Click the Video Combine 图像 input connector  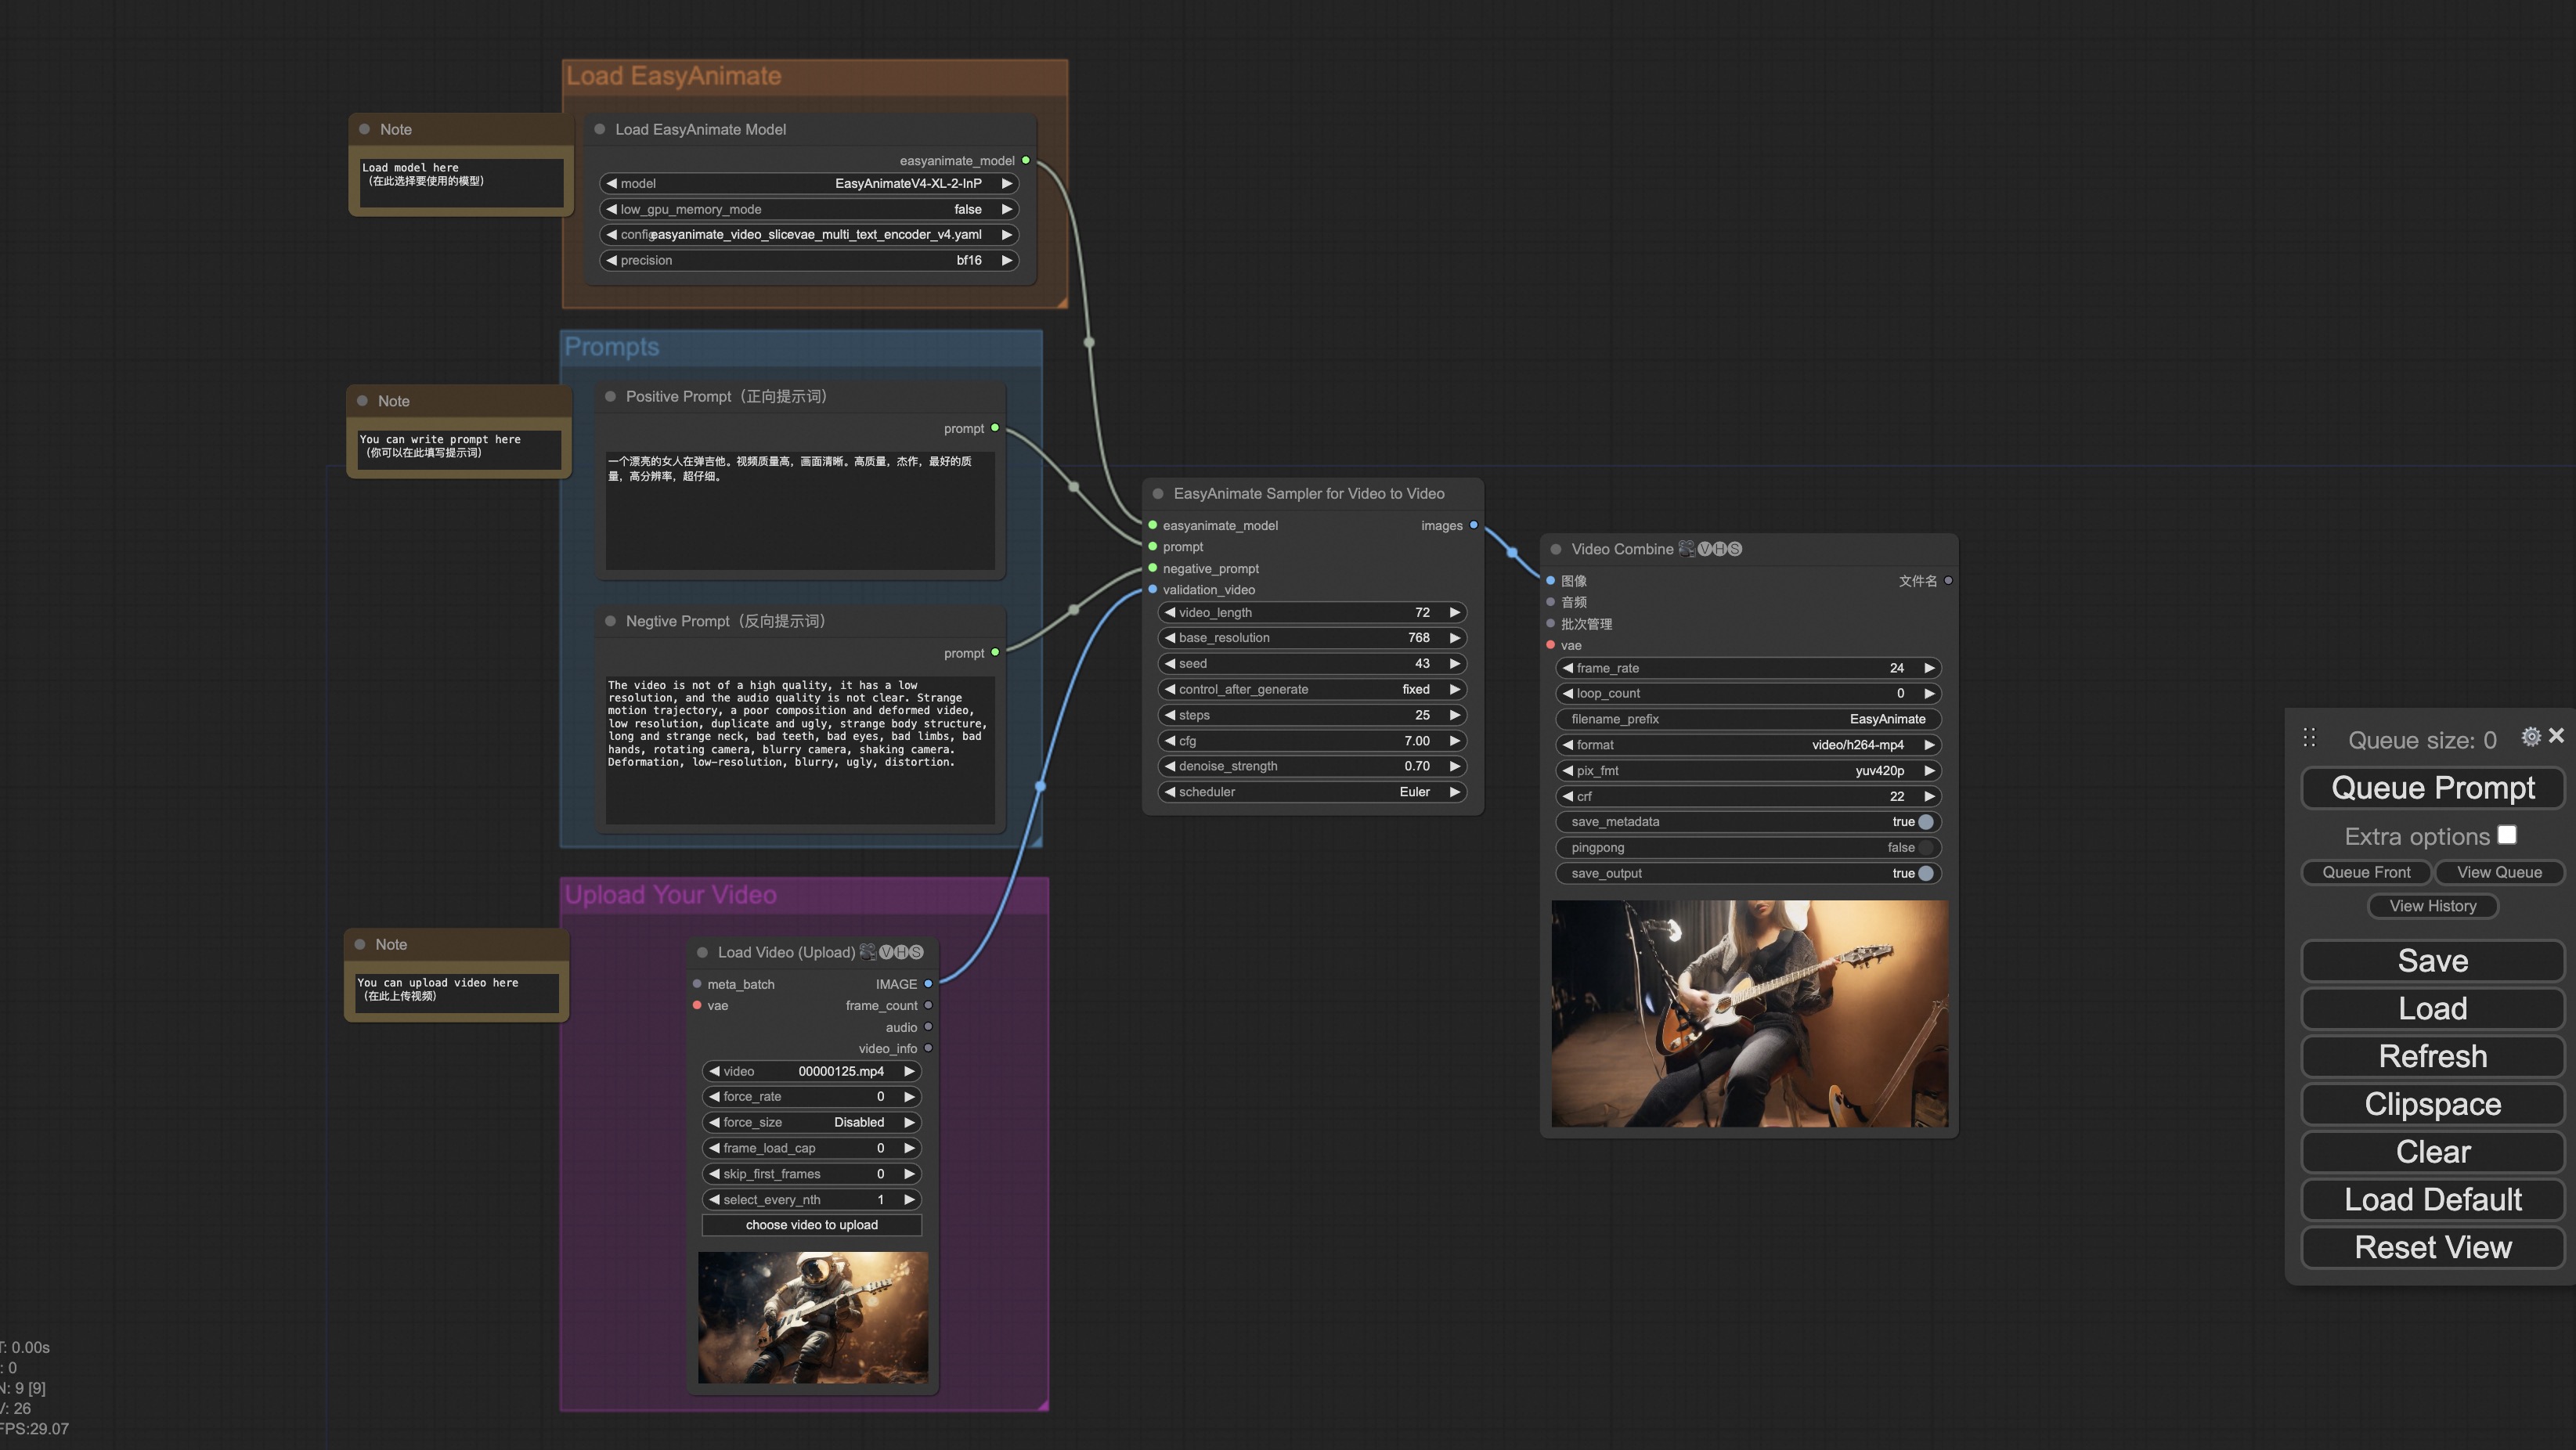[1551, 580]
